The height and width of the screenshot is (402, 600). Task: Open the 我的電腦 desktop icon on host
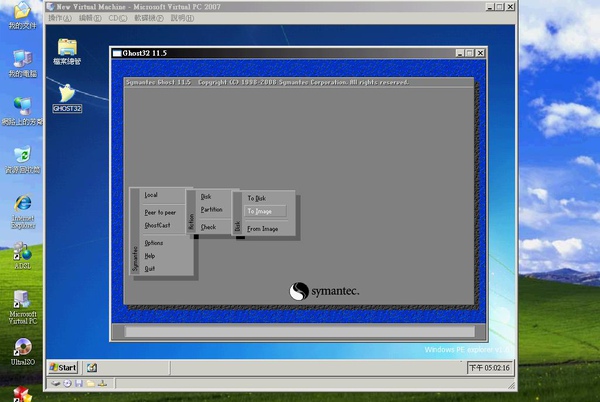[23, 63]
